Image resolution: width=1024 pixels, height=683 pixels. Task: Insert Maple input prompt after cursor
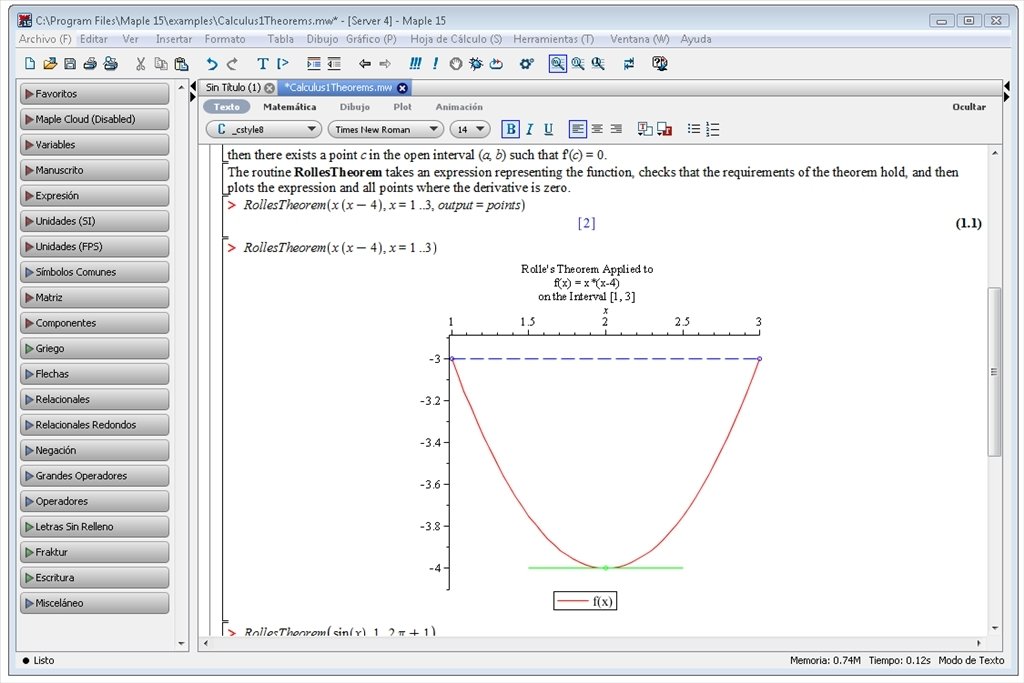(283, 63)
